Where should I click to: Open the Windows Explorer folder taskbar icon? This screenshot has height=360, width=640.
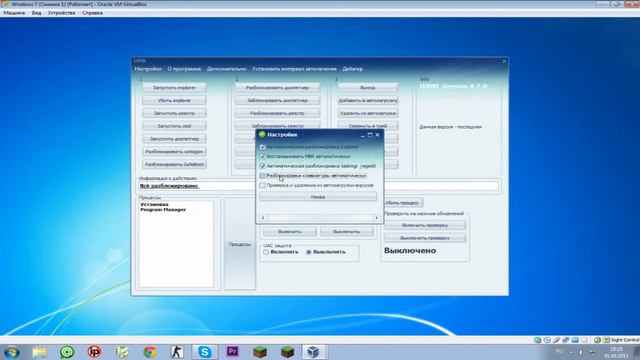tap(40, 352)
